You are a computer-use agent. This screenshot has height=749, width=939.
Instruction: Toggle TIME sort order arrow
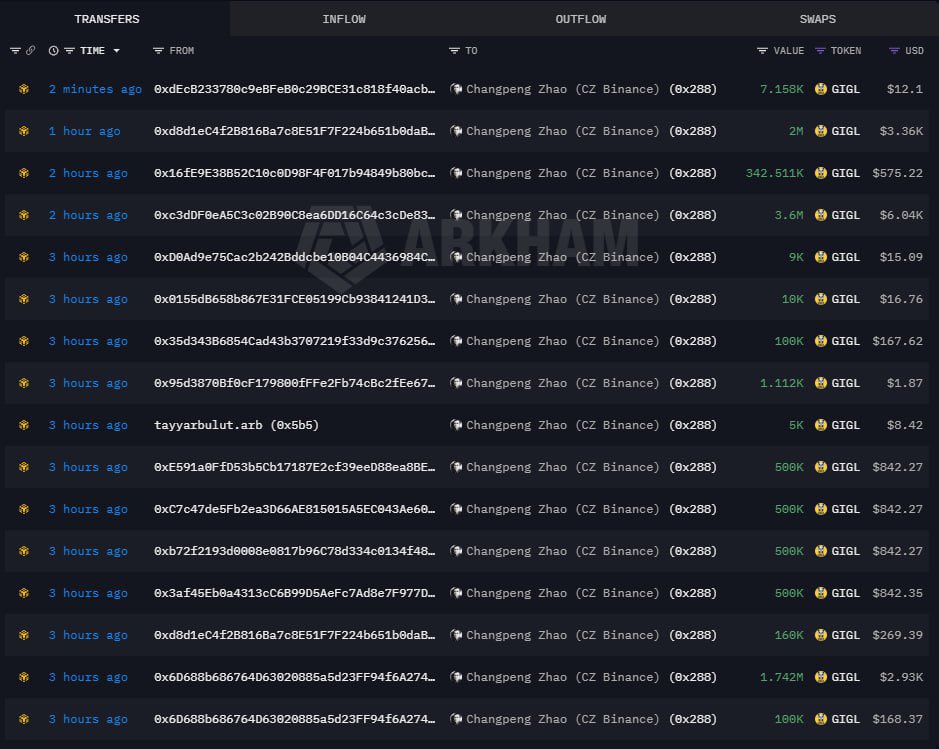point(116,51)
